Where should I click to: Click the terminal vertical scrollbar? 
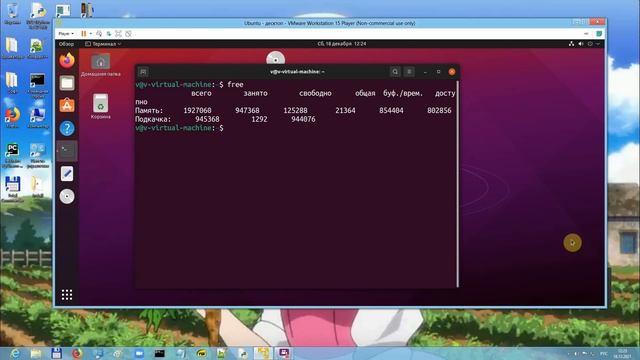click(458, 184)
